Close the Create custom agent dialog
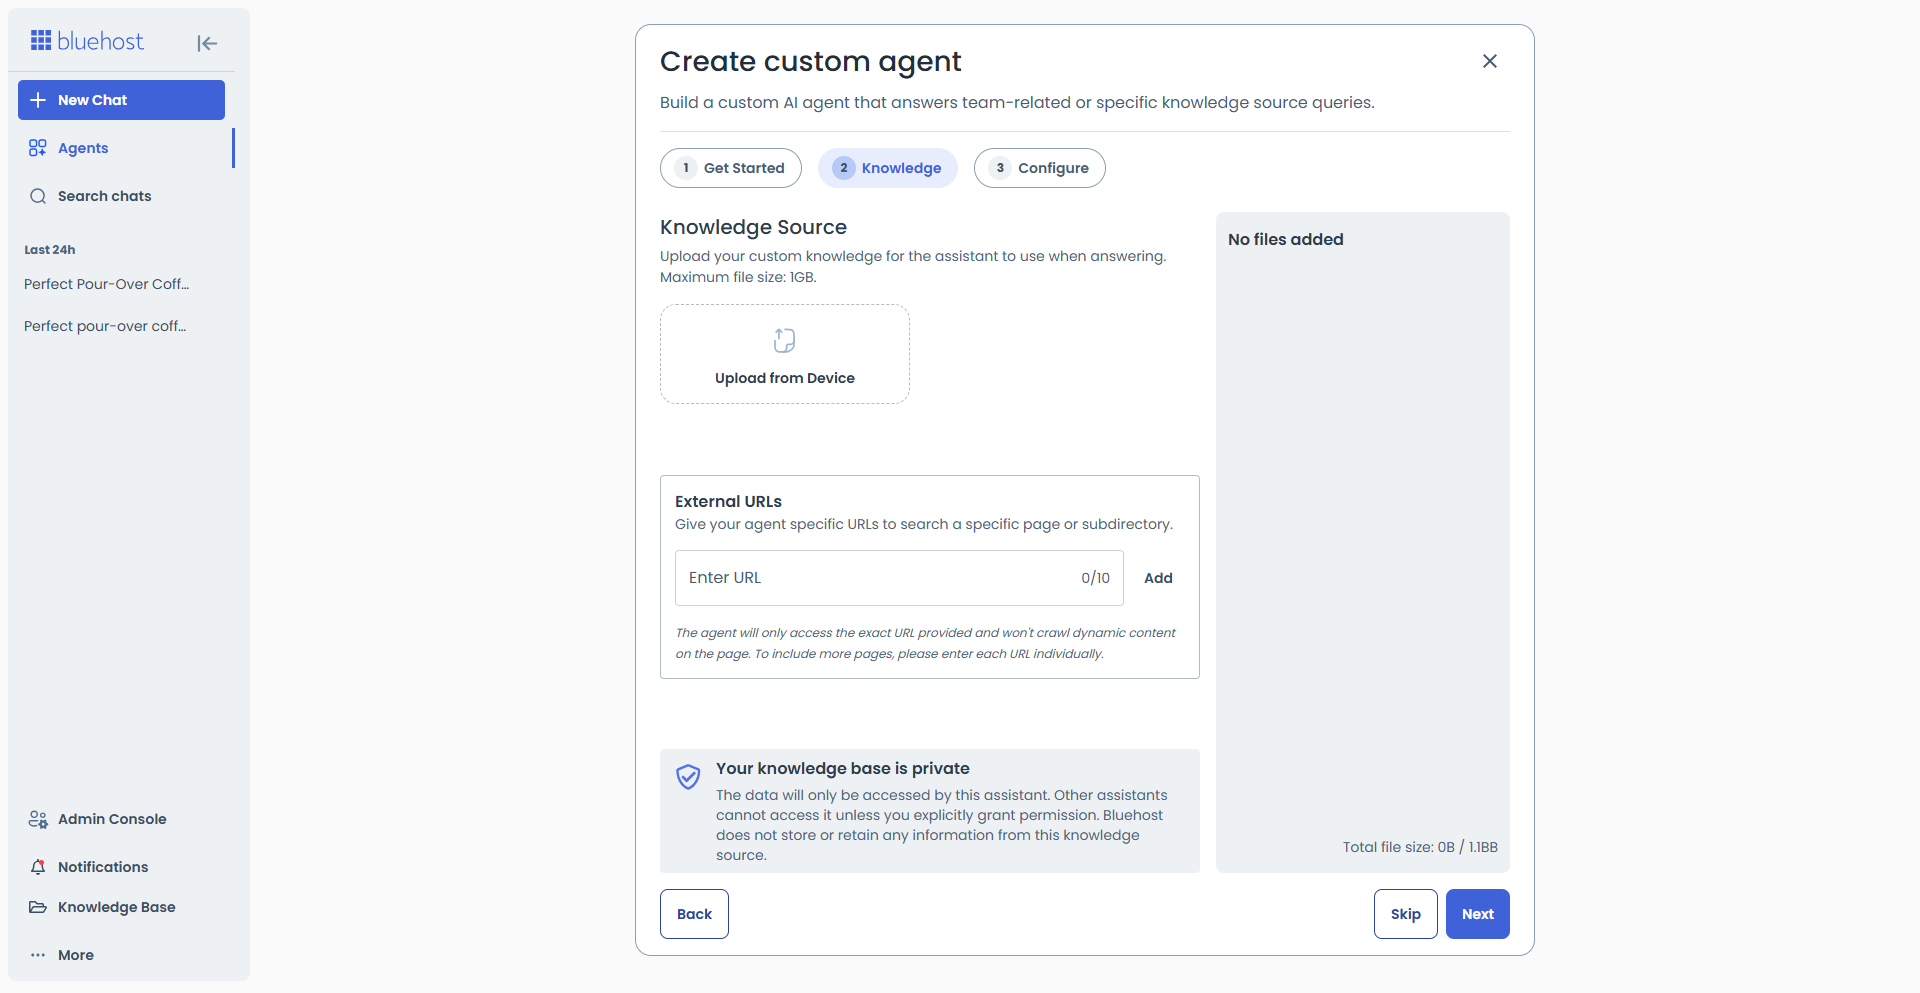This screenshot has width=1920, height=993. coord(1490,61)
